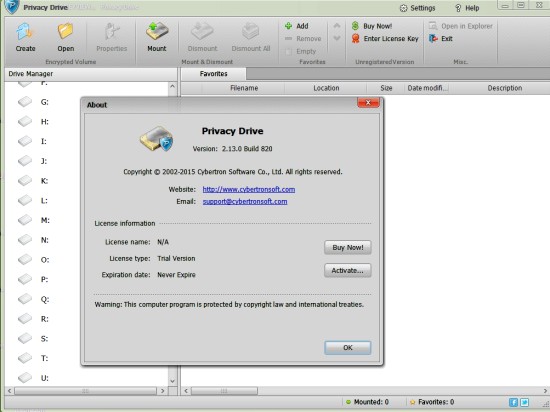Confirm the About dialog with OK
Screen dimensions: 550x412
point(348,347)
